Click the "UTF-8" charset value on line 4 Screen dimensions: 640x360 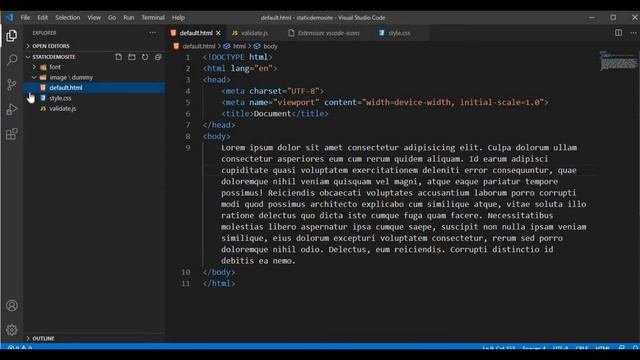coord(303,91)
